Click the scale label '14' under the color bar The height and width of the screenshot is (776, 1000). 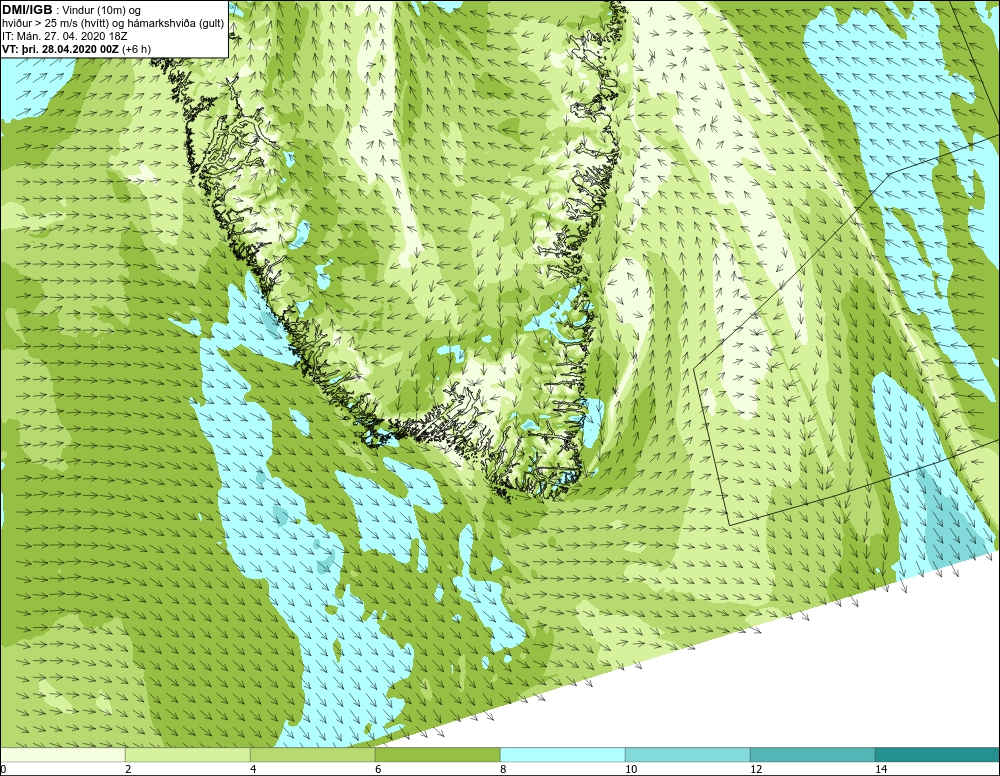point(881,769)
